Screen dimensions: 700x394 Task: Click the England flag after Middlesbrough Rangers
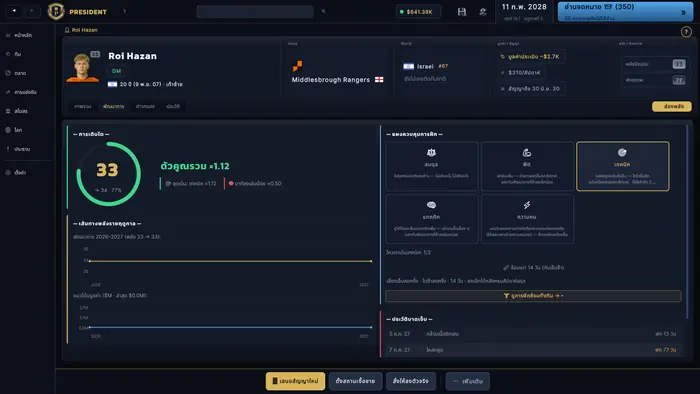(379, 80)
